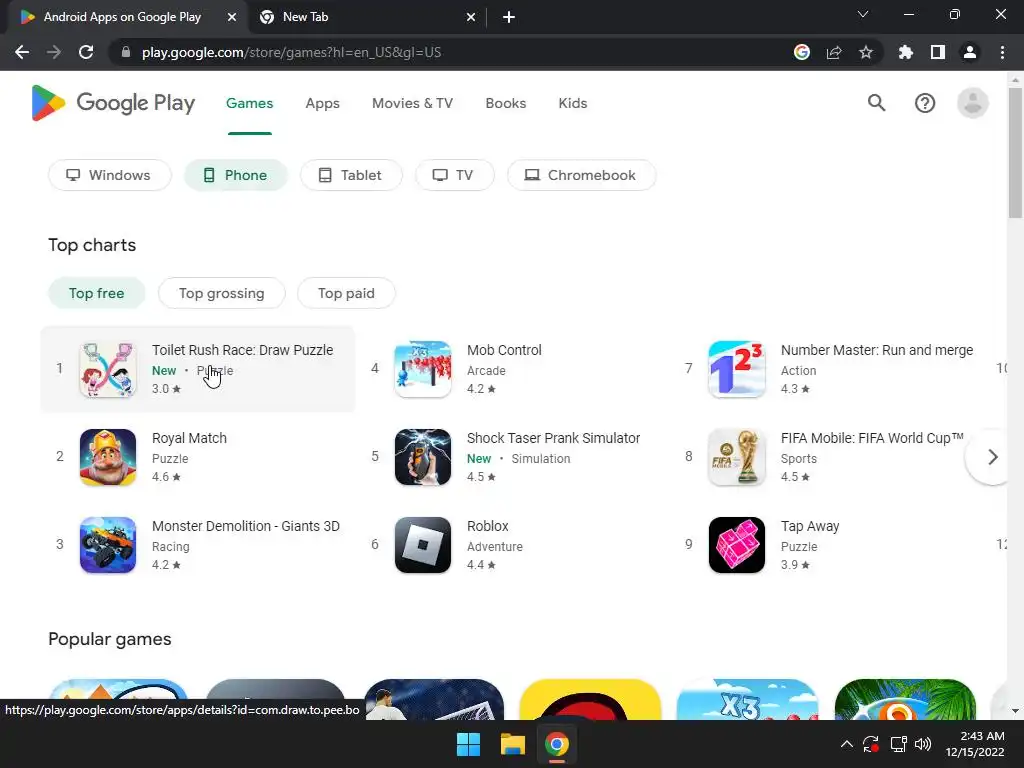Switch to the Books tab
Image resolution: width=1024 pixels, height=768 pixels.
[x=505, y=103]
